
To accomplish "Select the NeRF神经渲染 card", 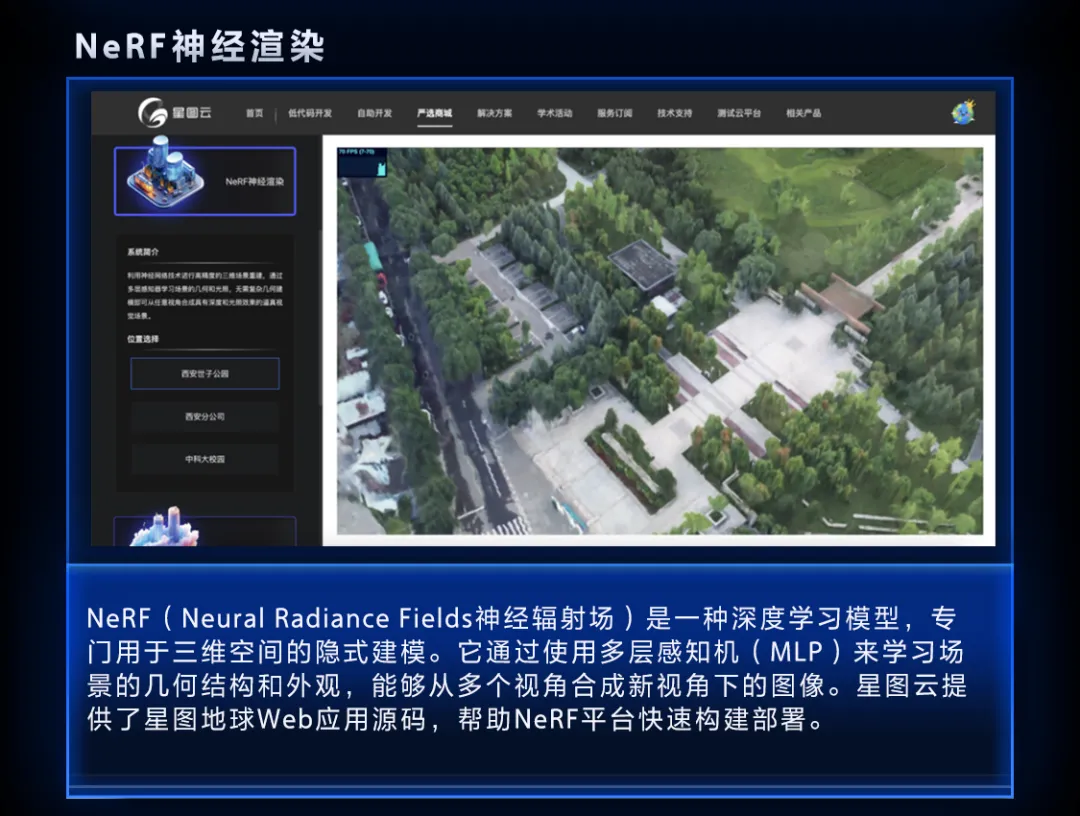I will 205,181.
